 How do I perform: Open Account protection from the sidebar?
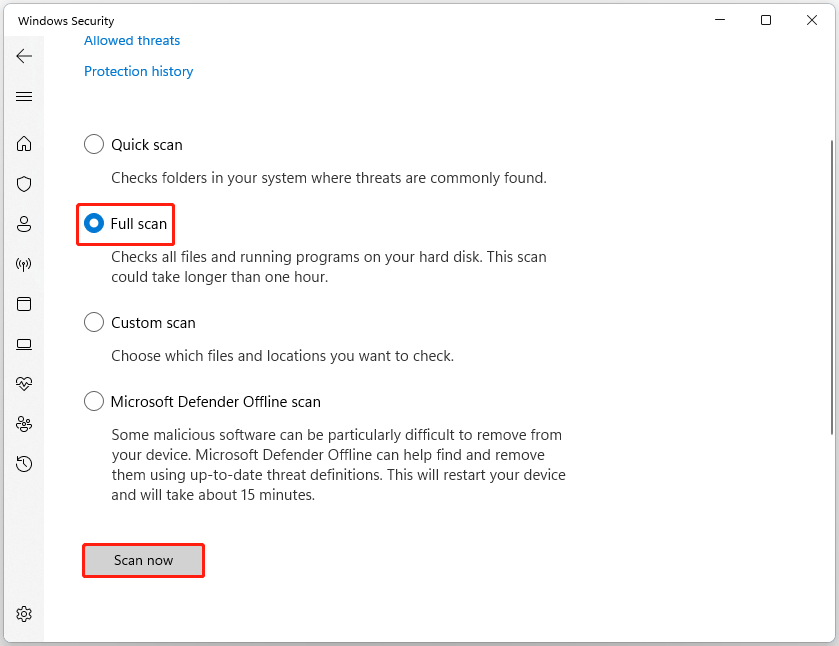pos(24,224)
